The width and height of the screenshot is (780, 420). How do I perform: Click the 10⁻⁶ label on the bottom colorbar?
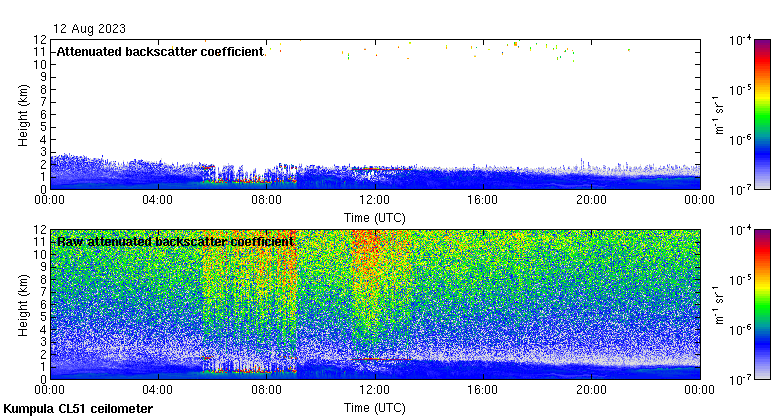[740, 330]
